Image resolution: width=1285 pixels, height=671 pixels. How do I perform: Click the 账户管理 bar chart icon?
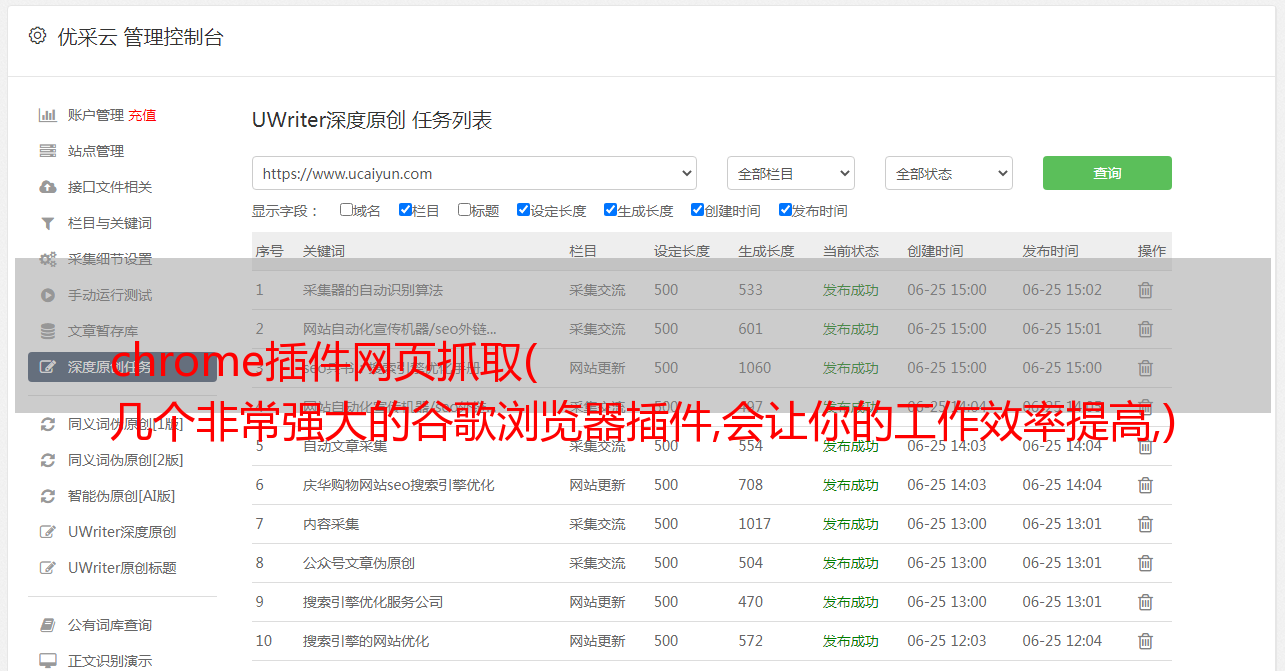click(47, 115)
